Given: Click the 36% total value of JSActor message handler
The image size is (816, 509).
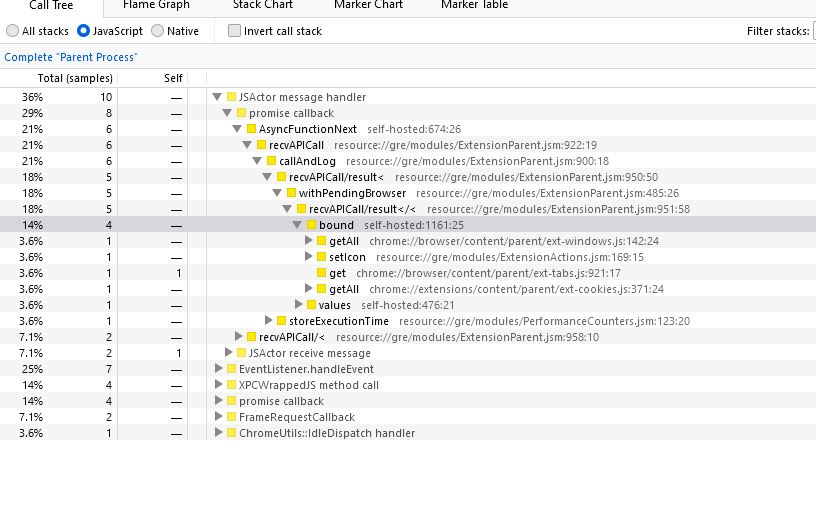Looking at the screenshot, I should 32,97.
